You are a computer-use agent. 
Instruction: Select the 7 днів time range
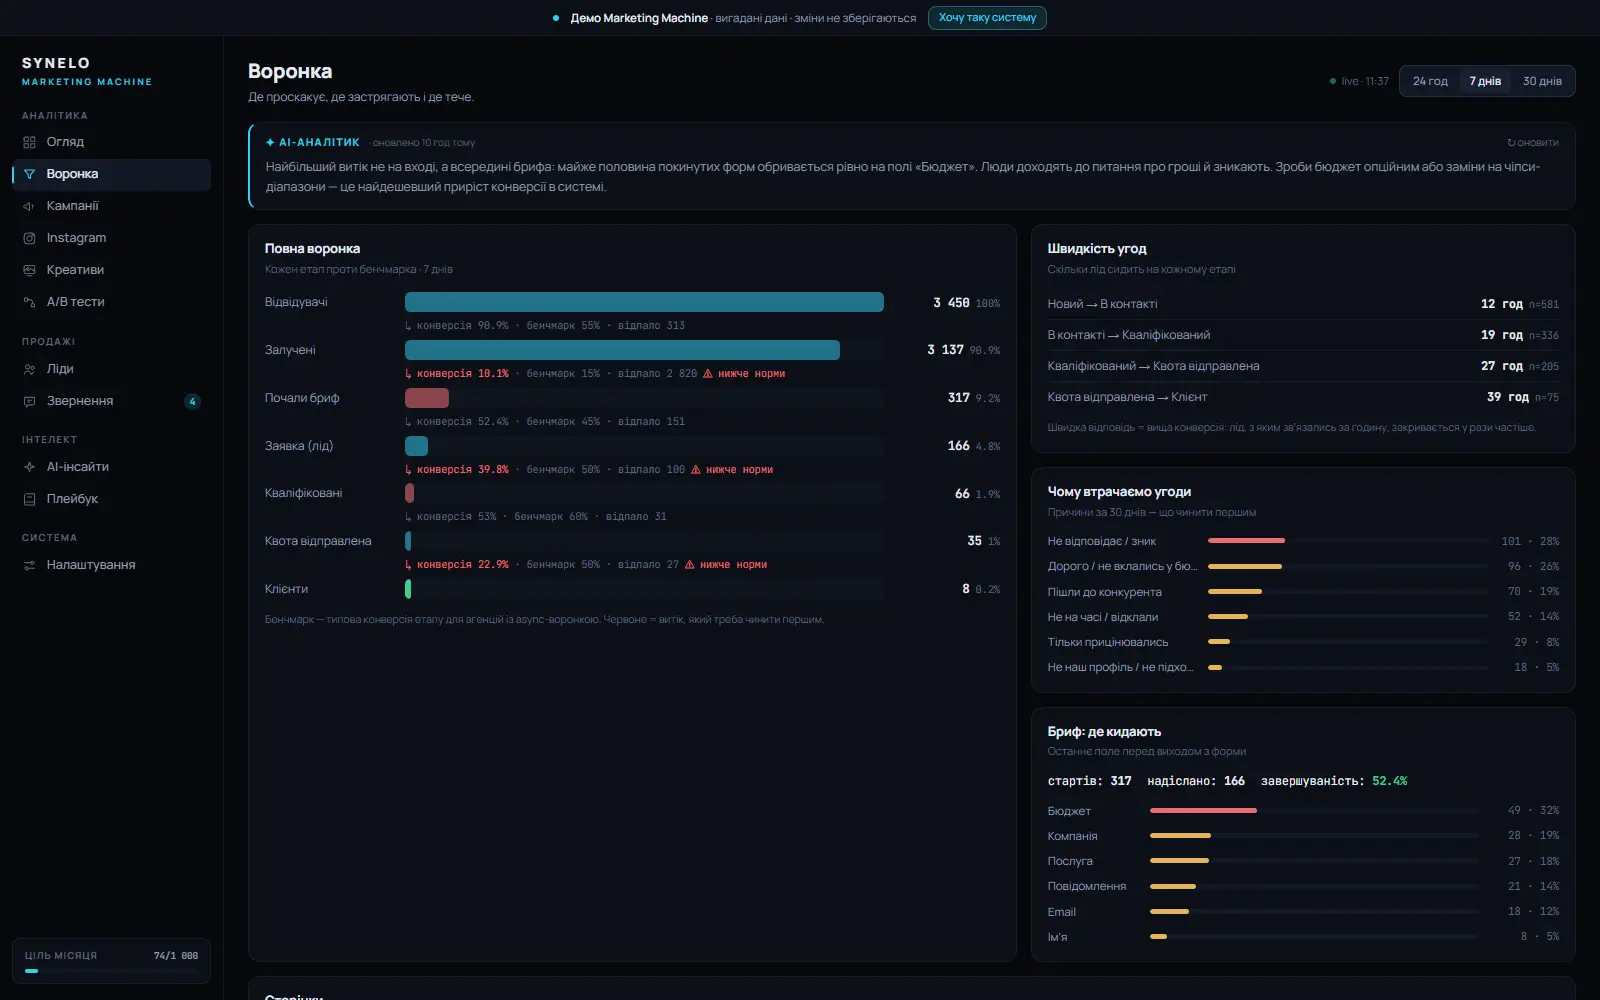(1485, 81)
